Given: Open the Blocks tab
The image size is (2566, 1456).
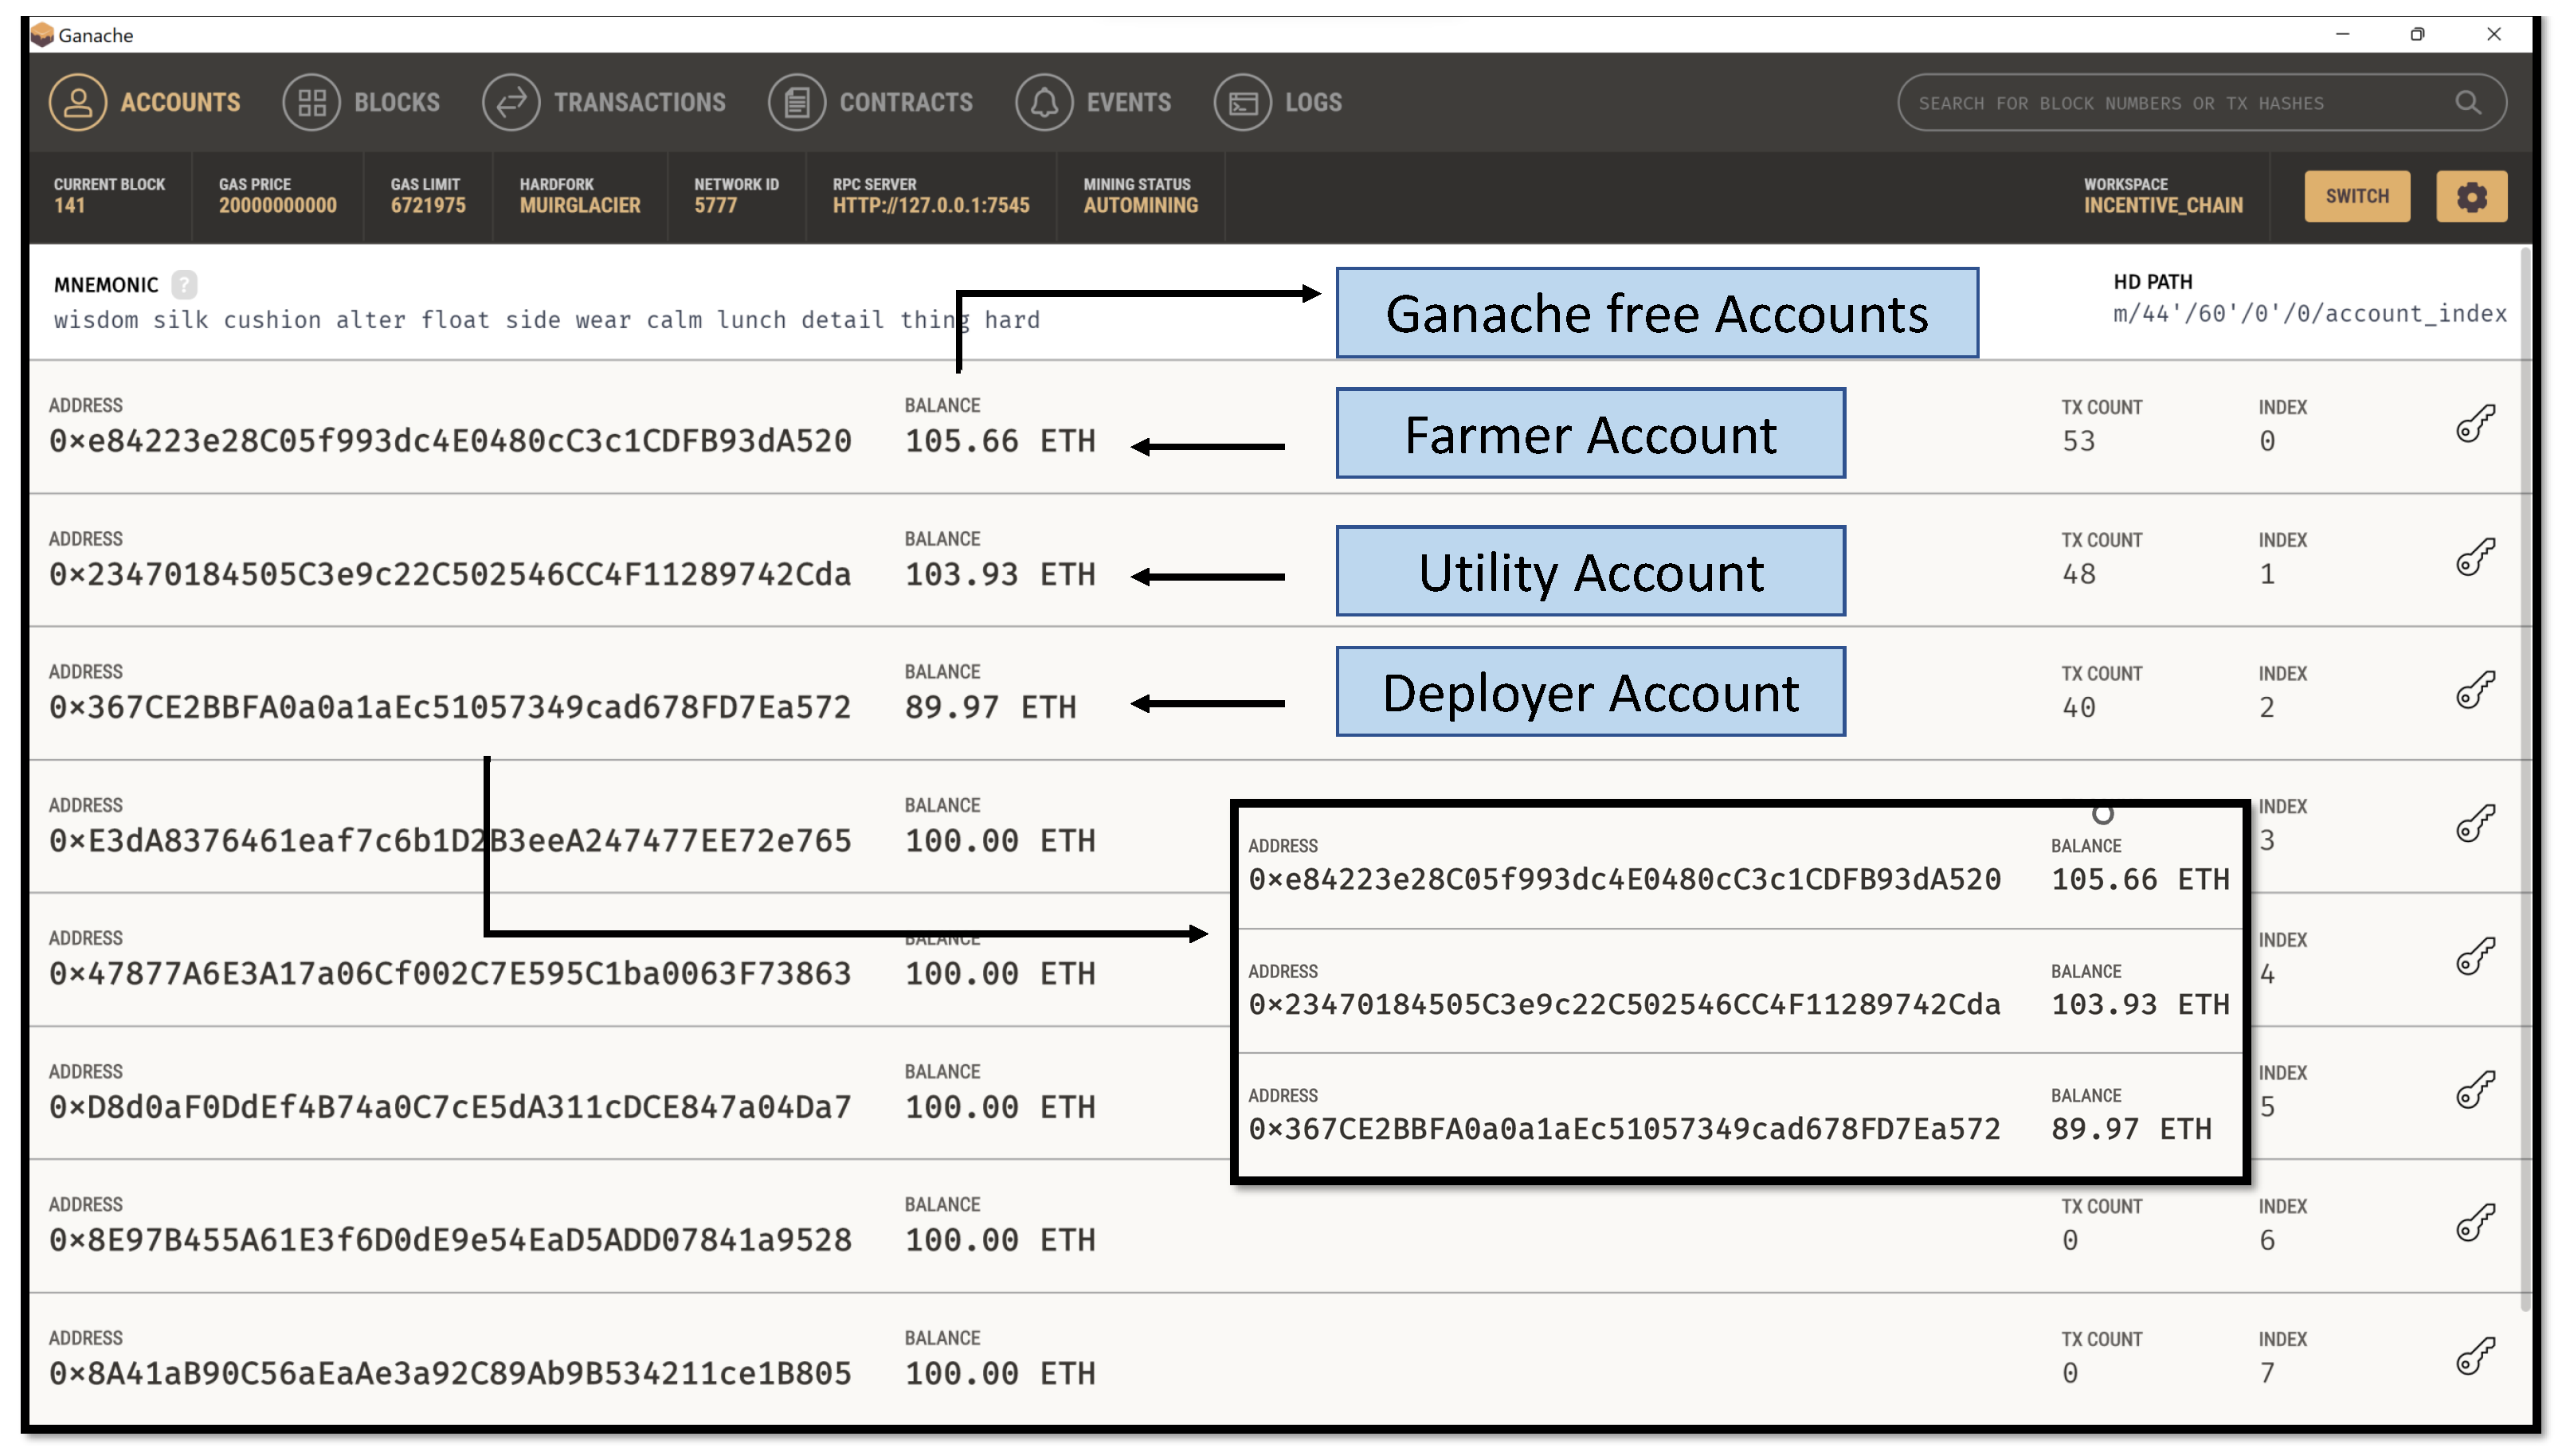Looking at the screenshot, I should [x=362, y=102].
